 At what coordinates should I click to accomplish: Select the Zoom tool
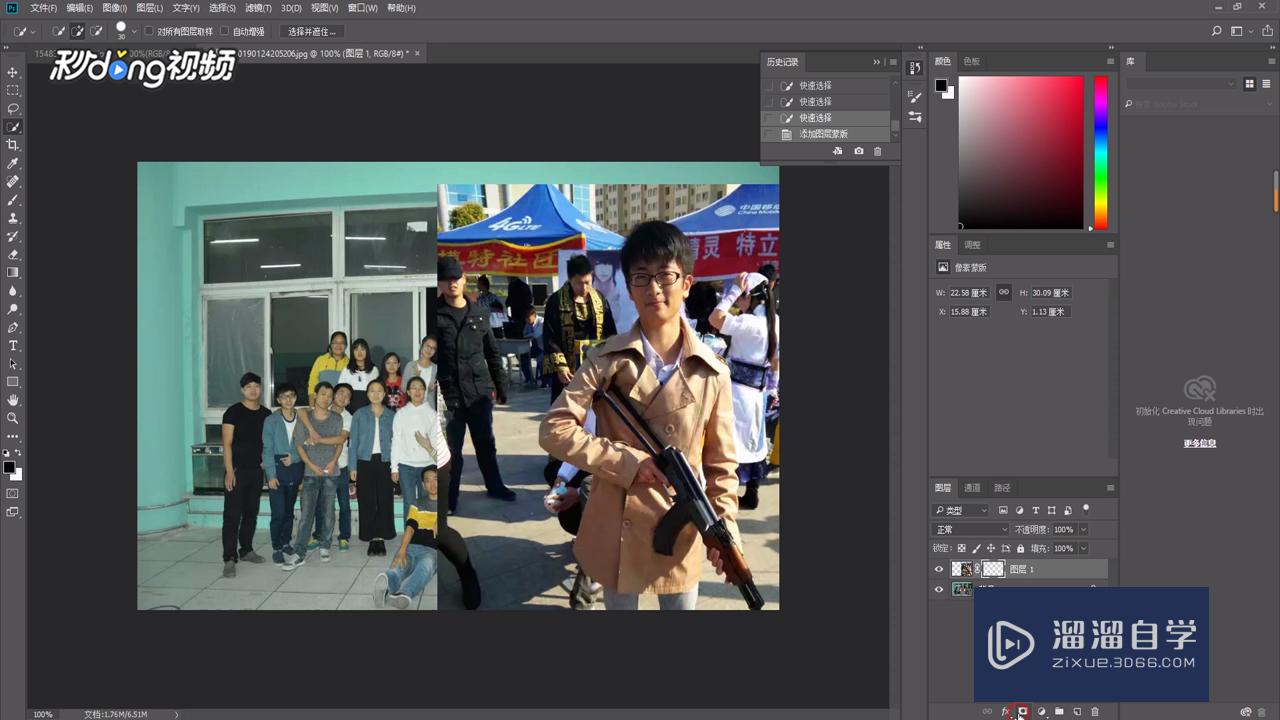[13, 418]
